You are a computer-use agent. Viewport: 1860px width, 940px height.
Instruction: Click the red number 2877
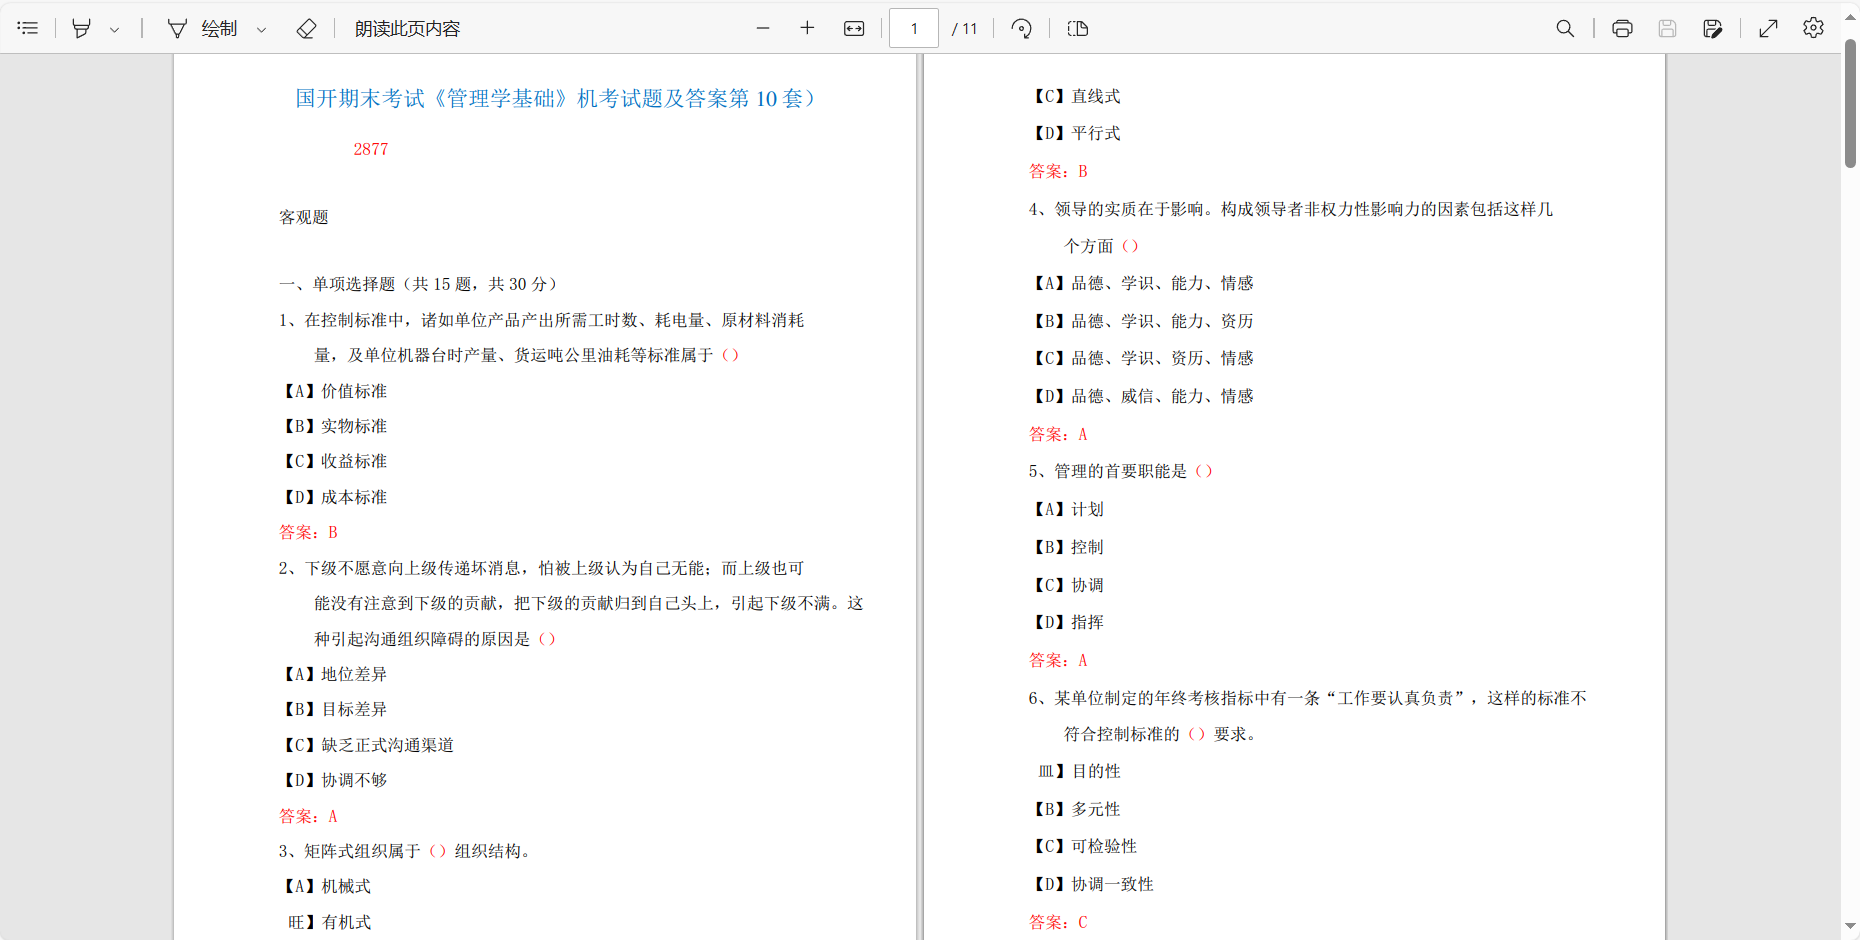(371, 149)
